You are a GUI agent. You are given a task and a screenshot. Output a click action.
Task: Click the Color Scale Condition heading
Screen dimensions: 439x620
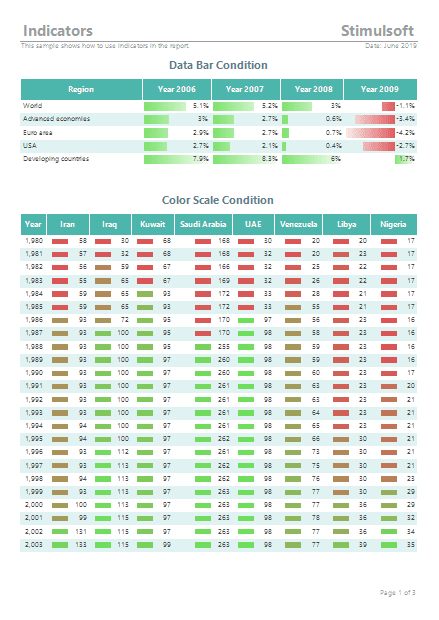pyautogui.click(x=218, y=200)
